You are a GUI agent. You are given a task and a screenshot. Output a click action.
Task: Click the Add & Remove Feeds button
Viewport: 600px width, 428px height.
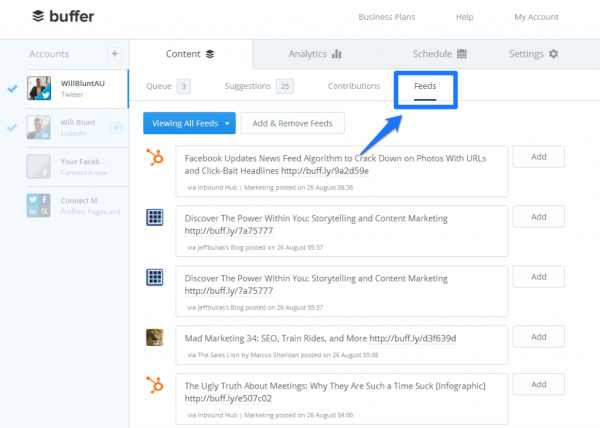tap(293, 123)
